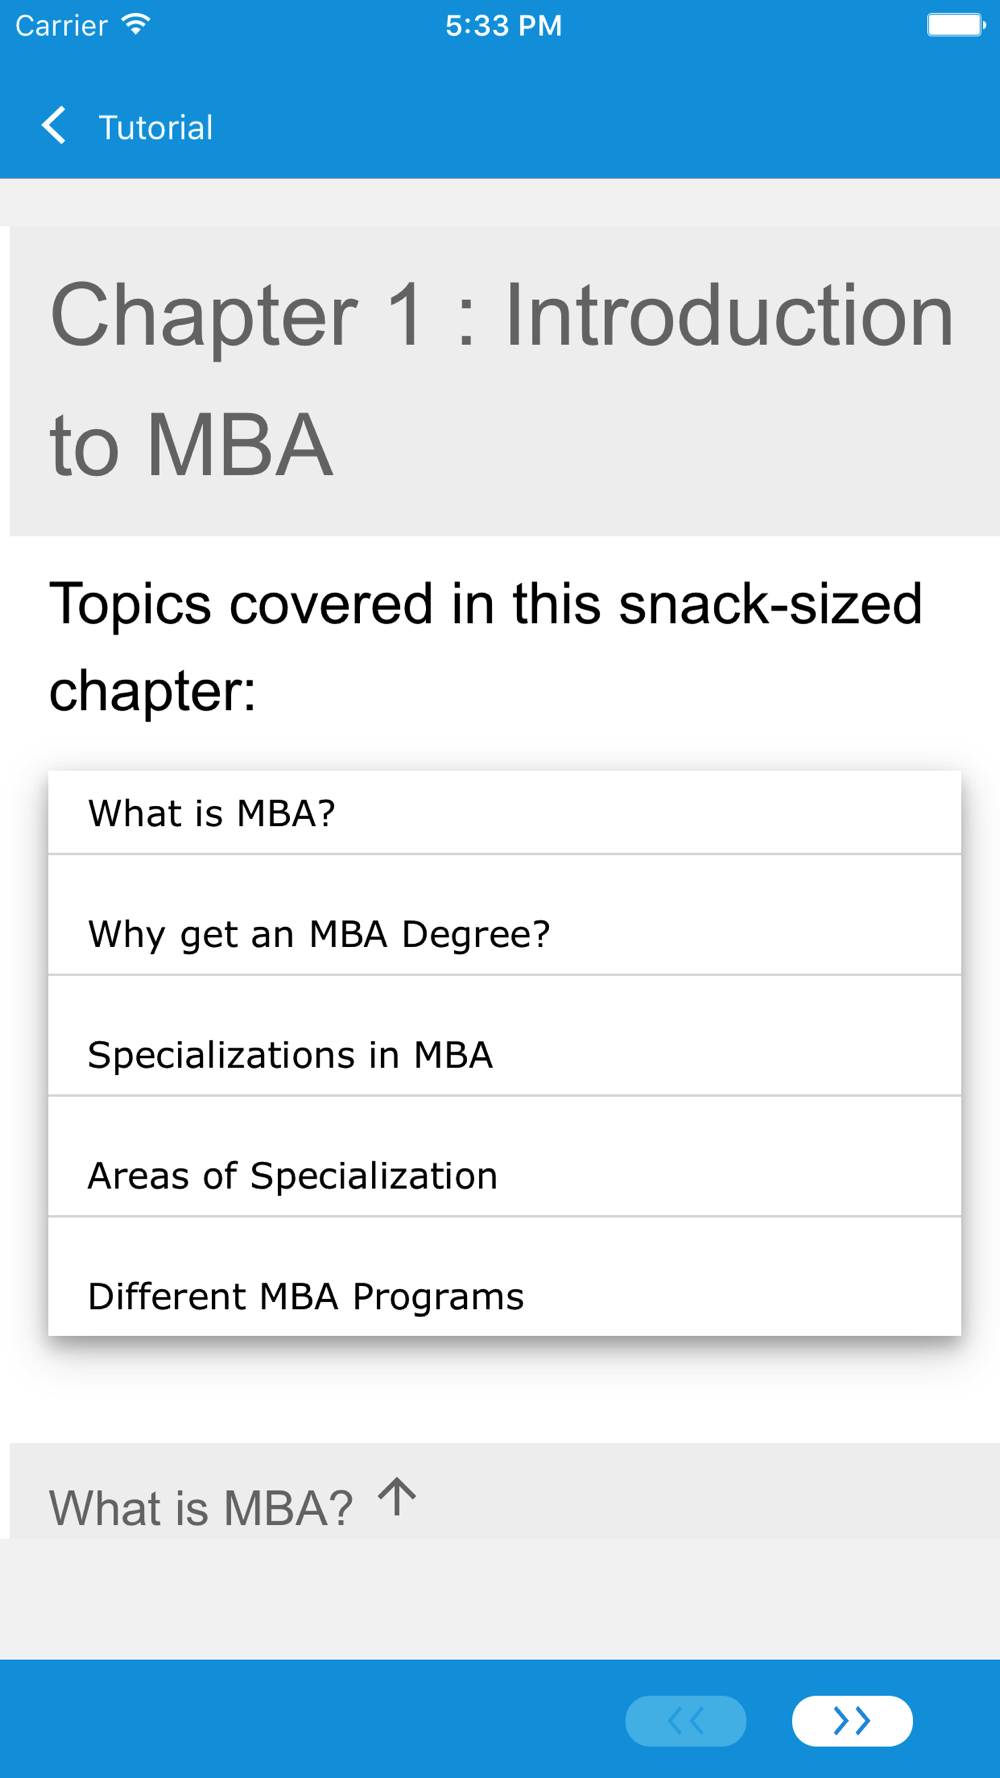Tap the Chapter 1 Introduction to MBA title

point(502,380)
